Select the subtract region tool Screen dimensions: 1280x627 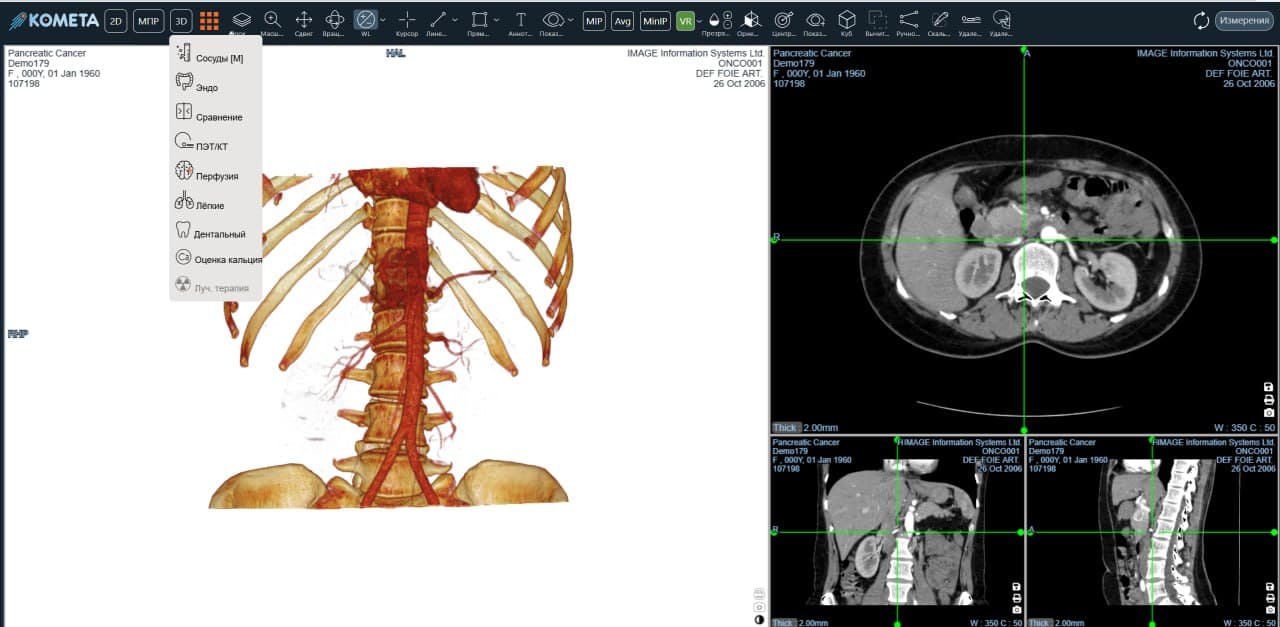pyautogui.click(x=877, y=20)
